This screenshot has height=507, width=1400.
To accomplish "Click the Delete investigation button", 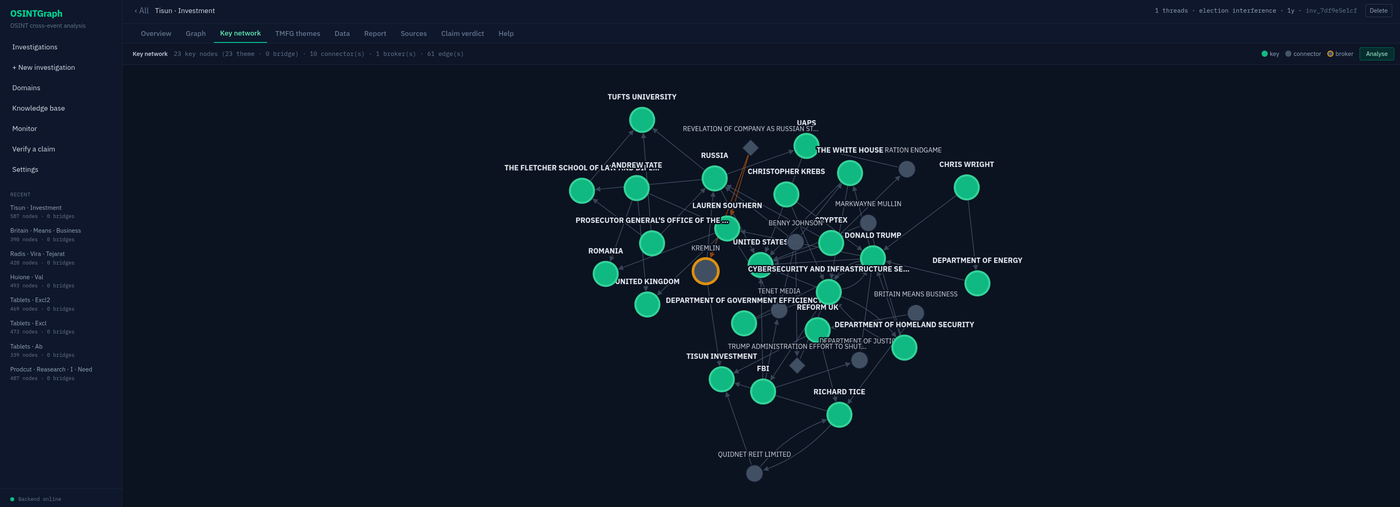I will 1378,10.
